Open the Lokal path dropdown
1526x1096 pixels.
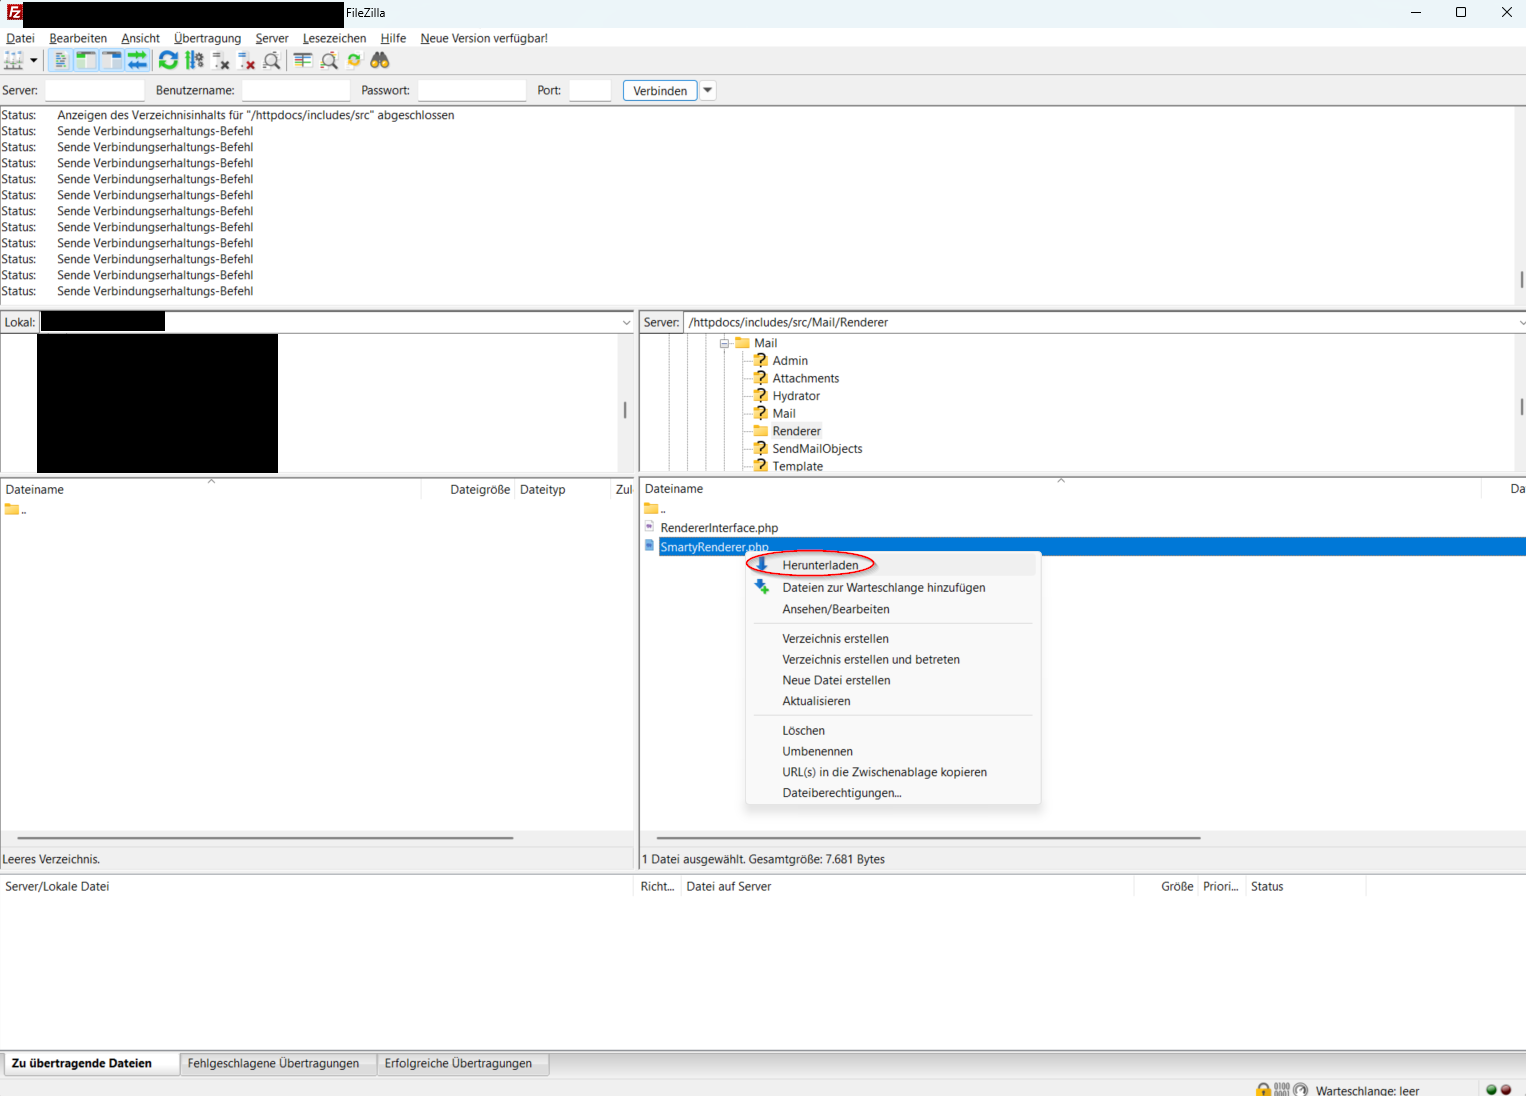point(626,322)
